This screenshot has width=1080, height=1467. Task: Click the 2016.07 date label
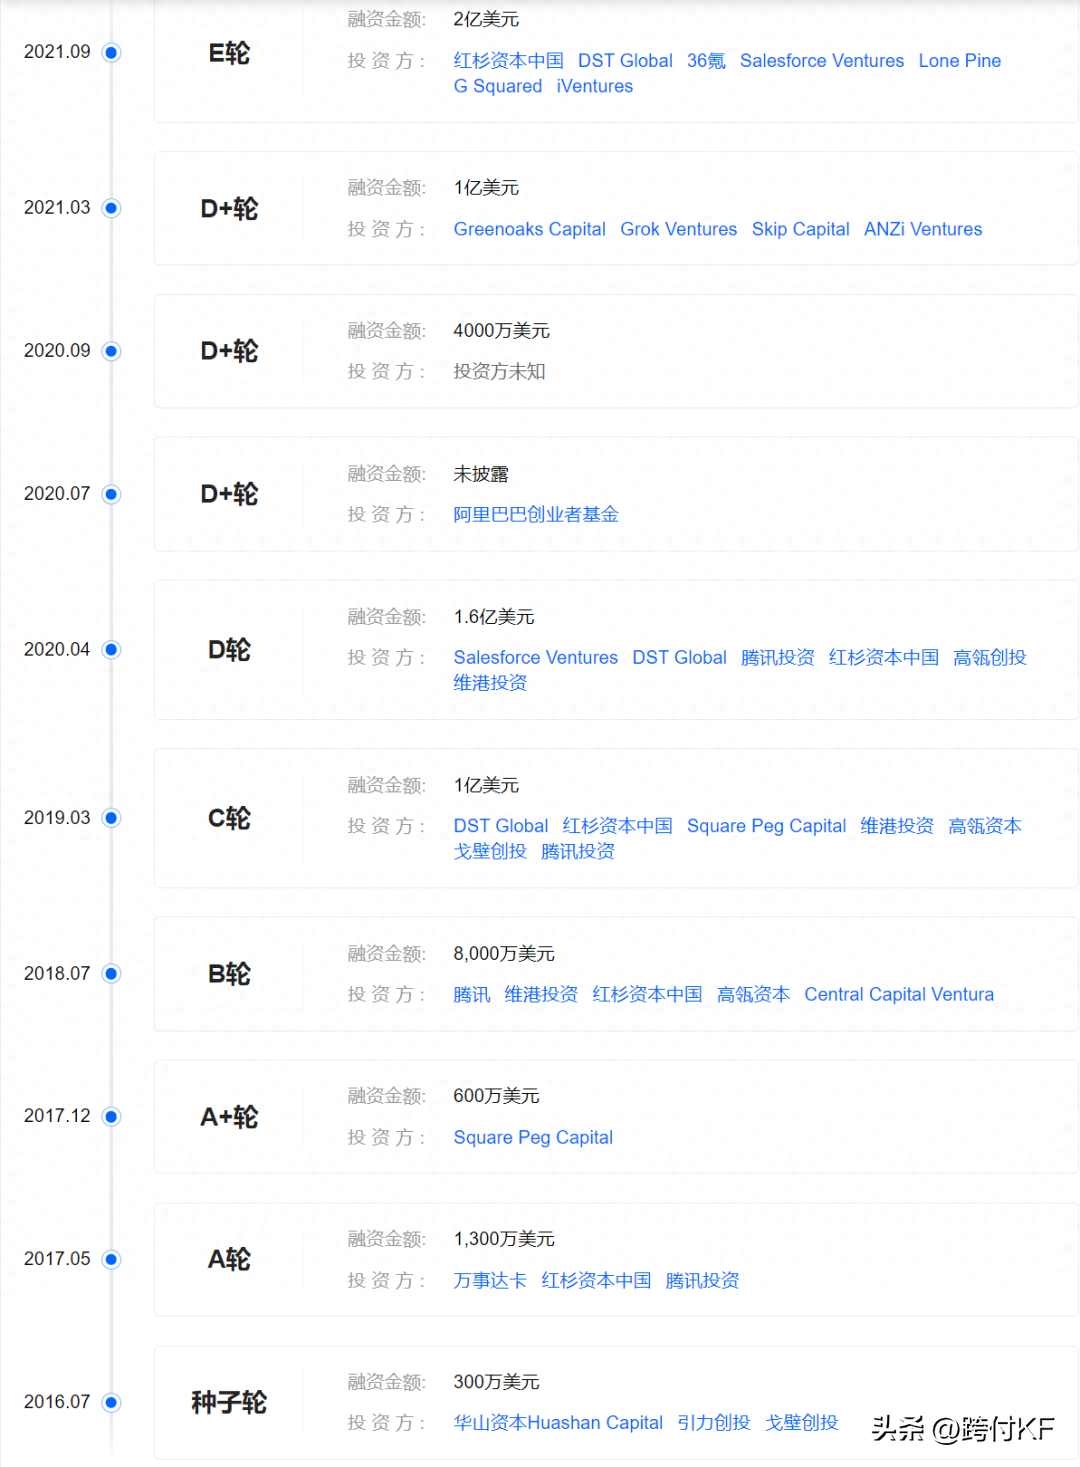[x=57, y=1402]
